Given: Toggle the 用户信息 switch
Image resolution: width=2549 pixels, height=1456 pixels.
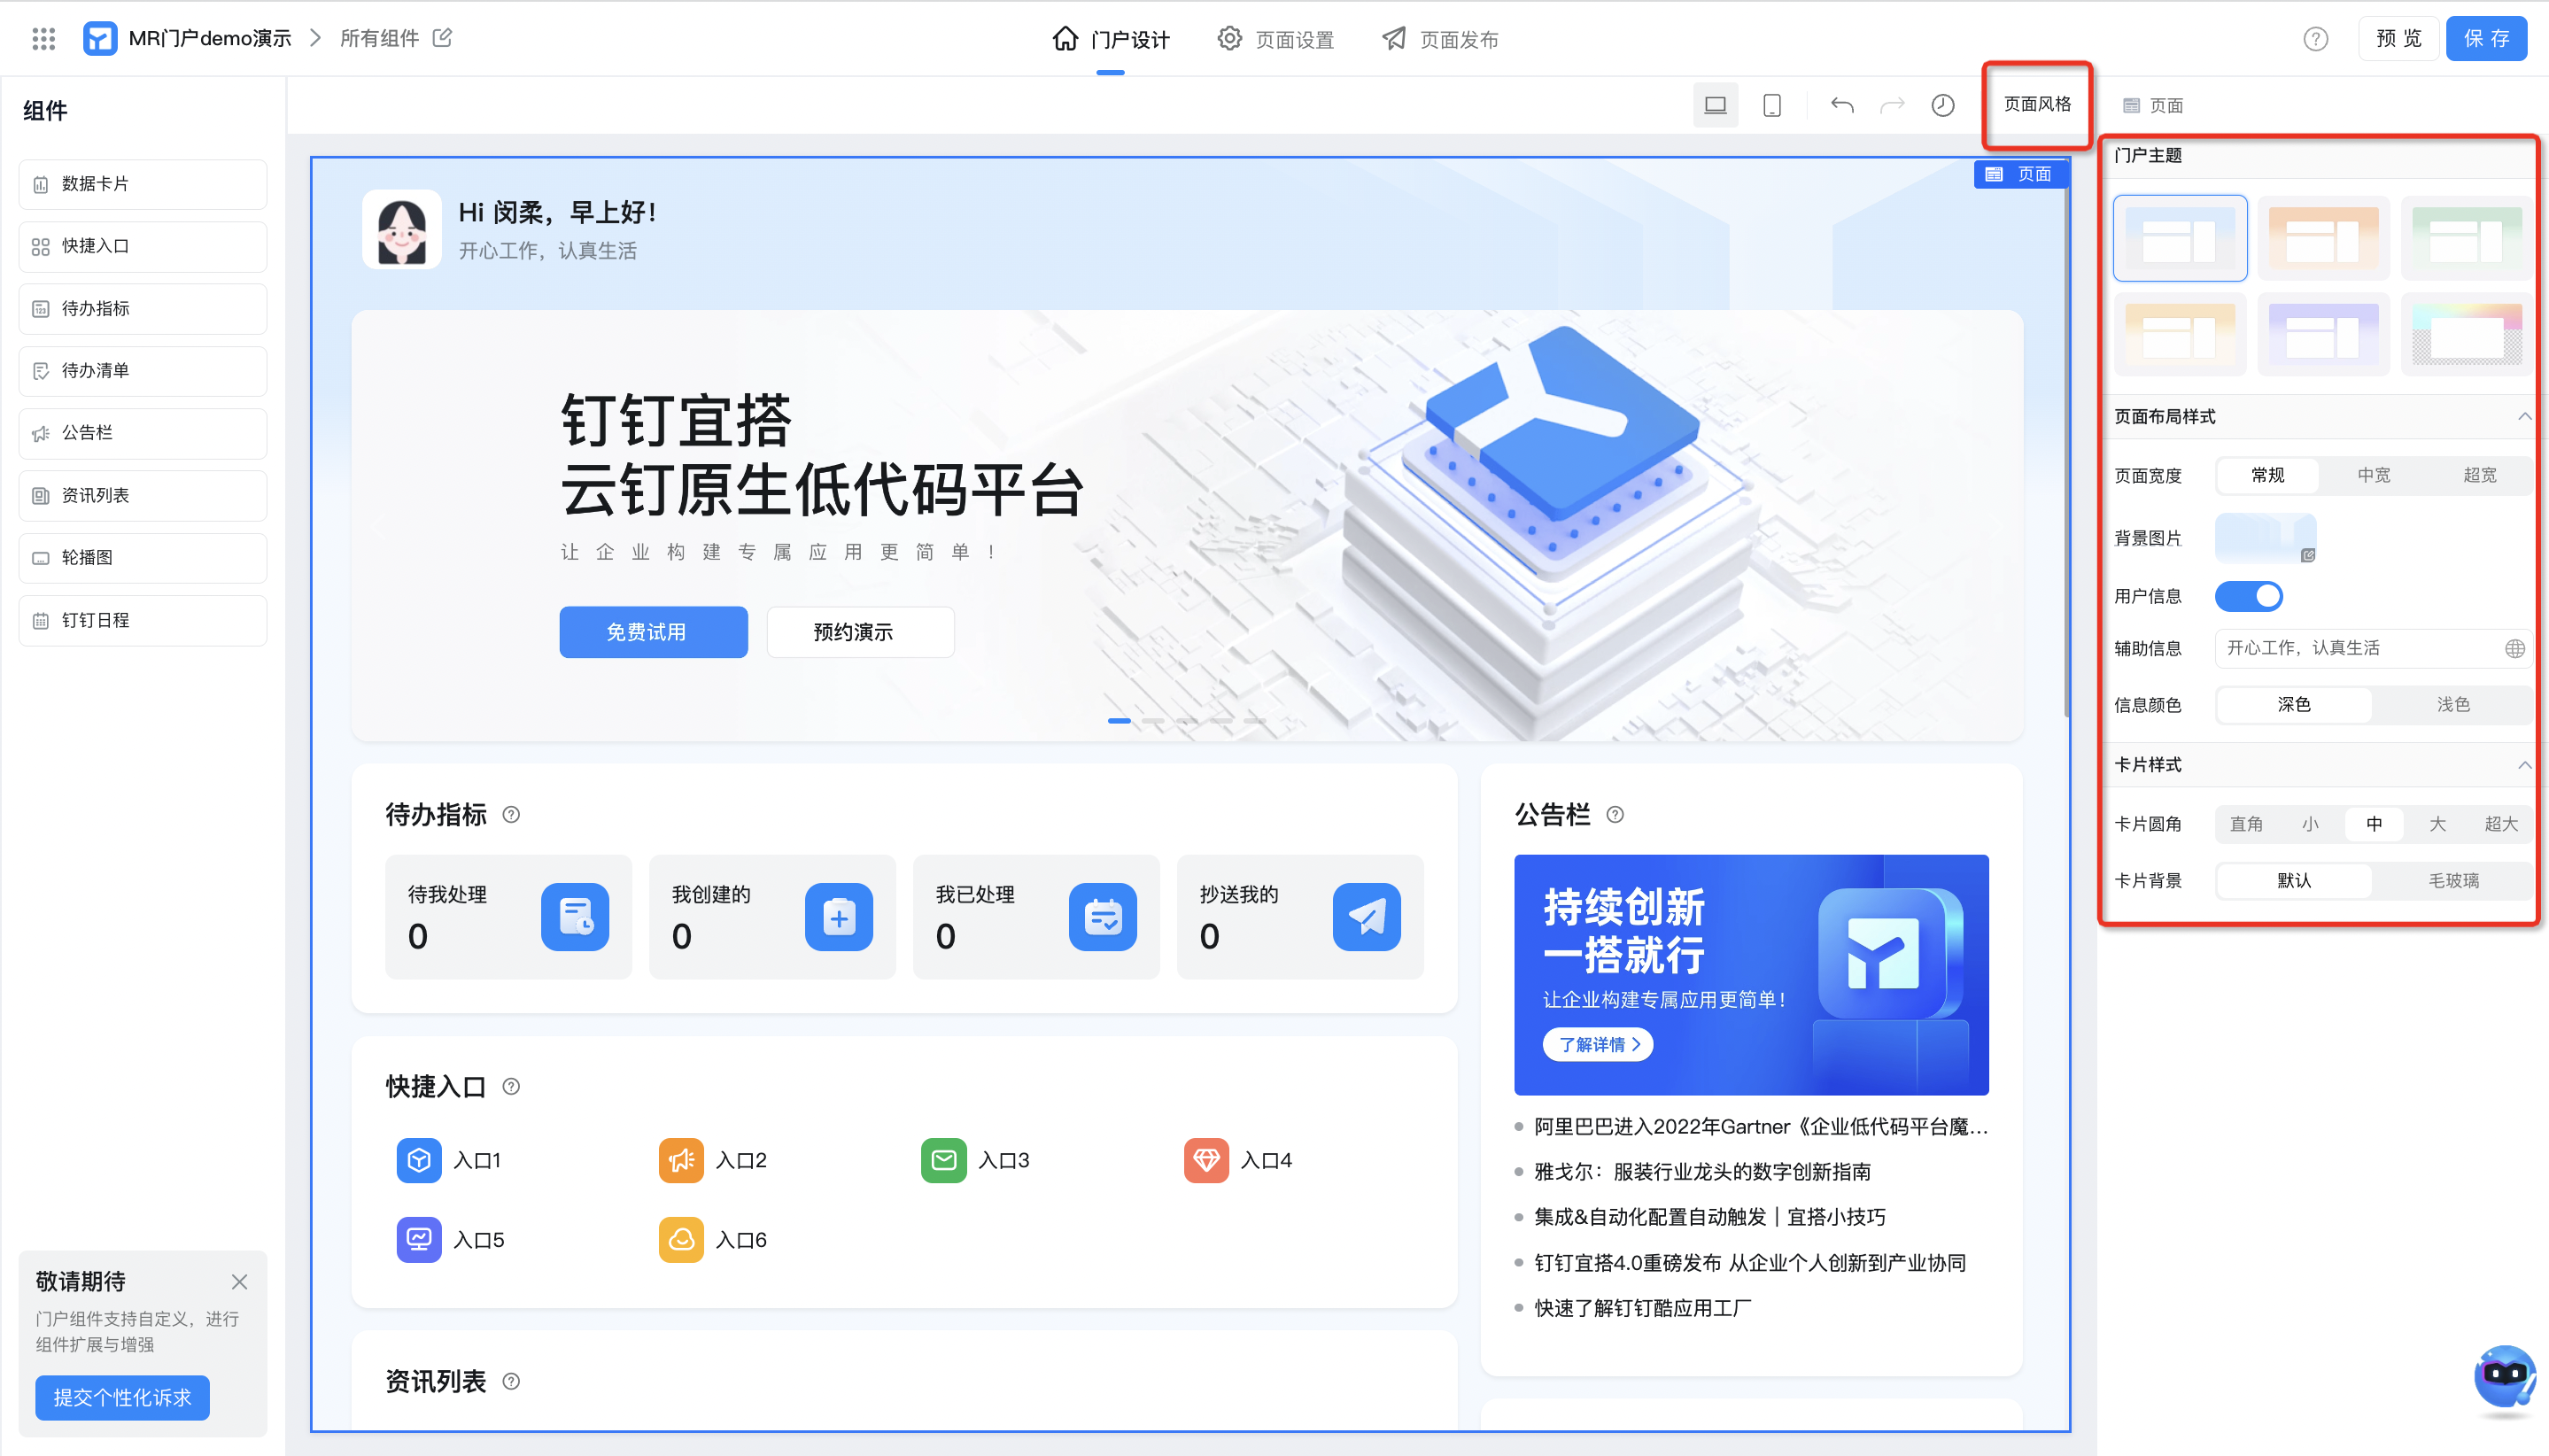Looking at the screenshot, I should pyautogui.click(x=2249, y=596).
